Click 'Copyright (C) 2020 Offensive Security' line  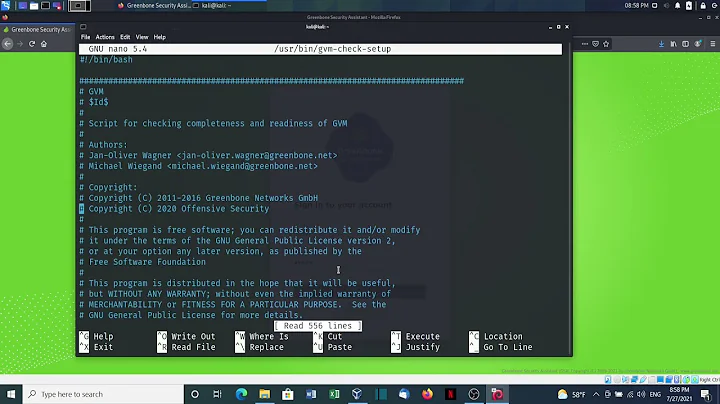coord(174,208)
